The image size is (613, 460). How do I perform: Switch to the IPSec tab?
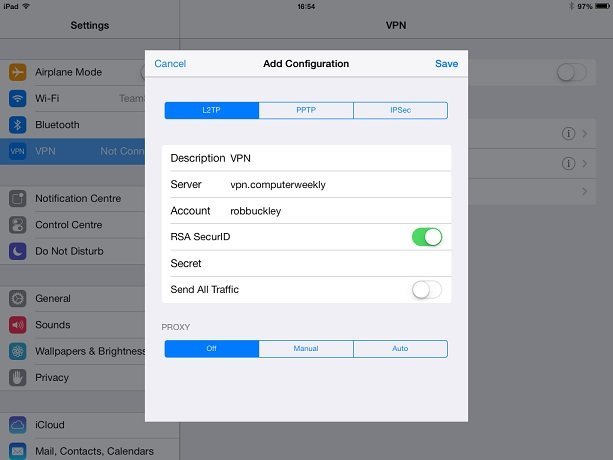click(x=400, y=111)
